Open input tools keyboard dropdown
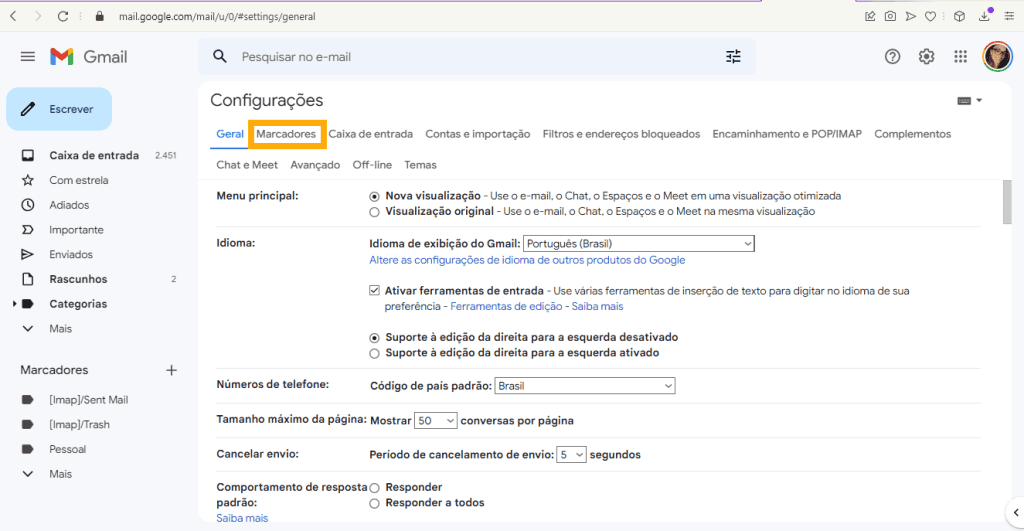 pos(970,101)
